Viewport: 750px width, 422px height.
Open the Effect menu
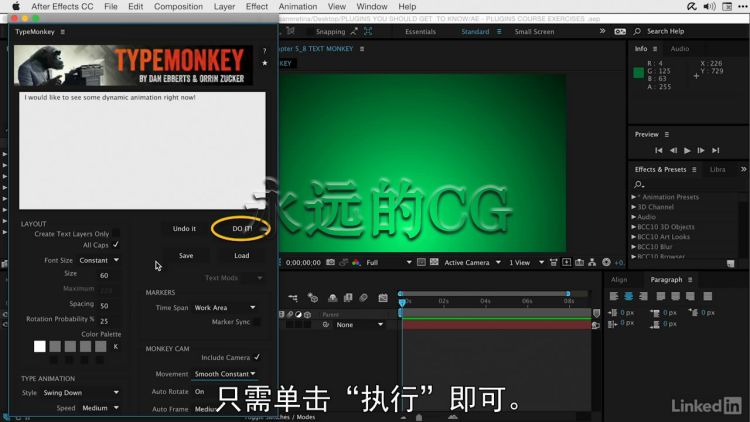tap(257, 6)
